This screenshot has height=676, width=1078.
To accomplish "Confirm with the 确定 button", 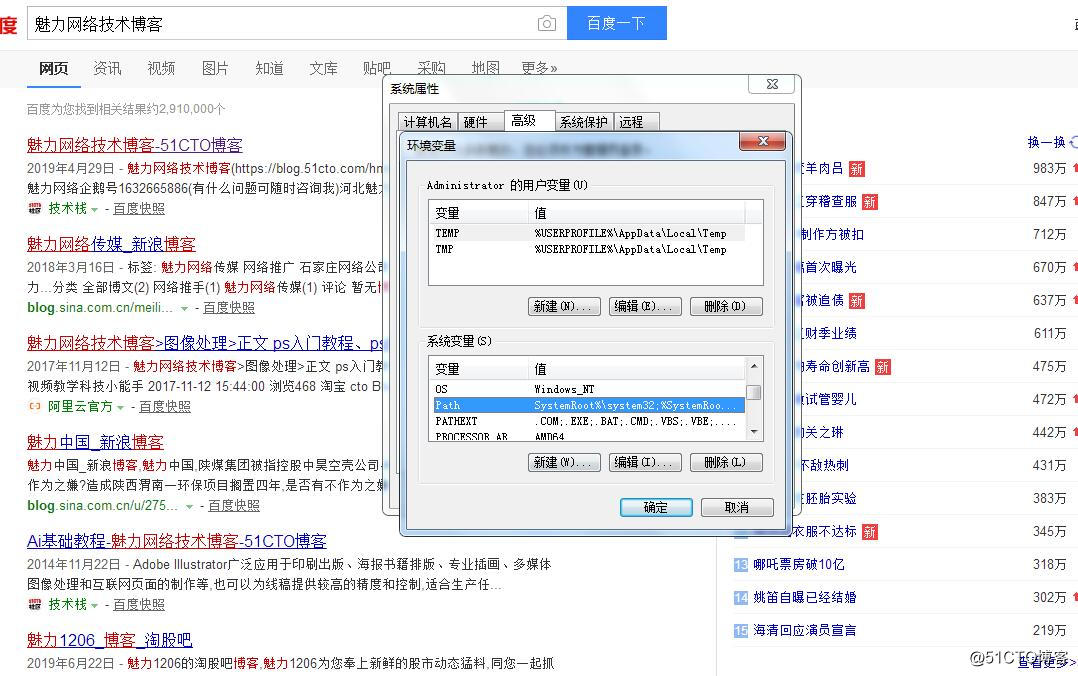I will tap(656, 508).
